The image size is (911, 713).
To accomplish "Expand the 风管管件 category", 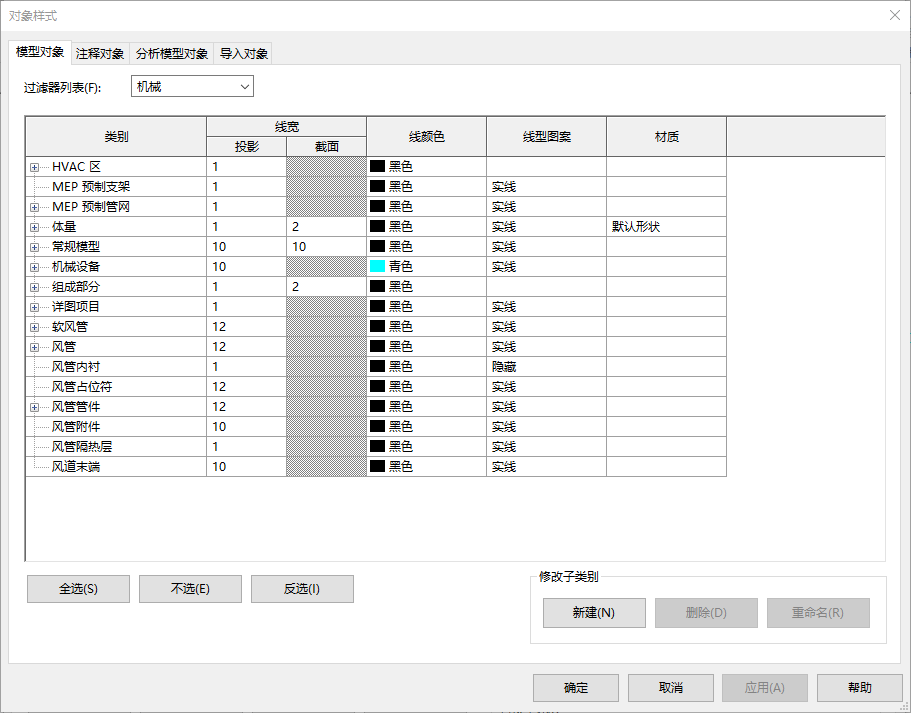I will click(x=34, y=408).
